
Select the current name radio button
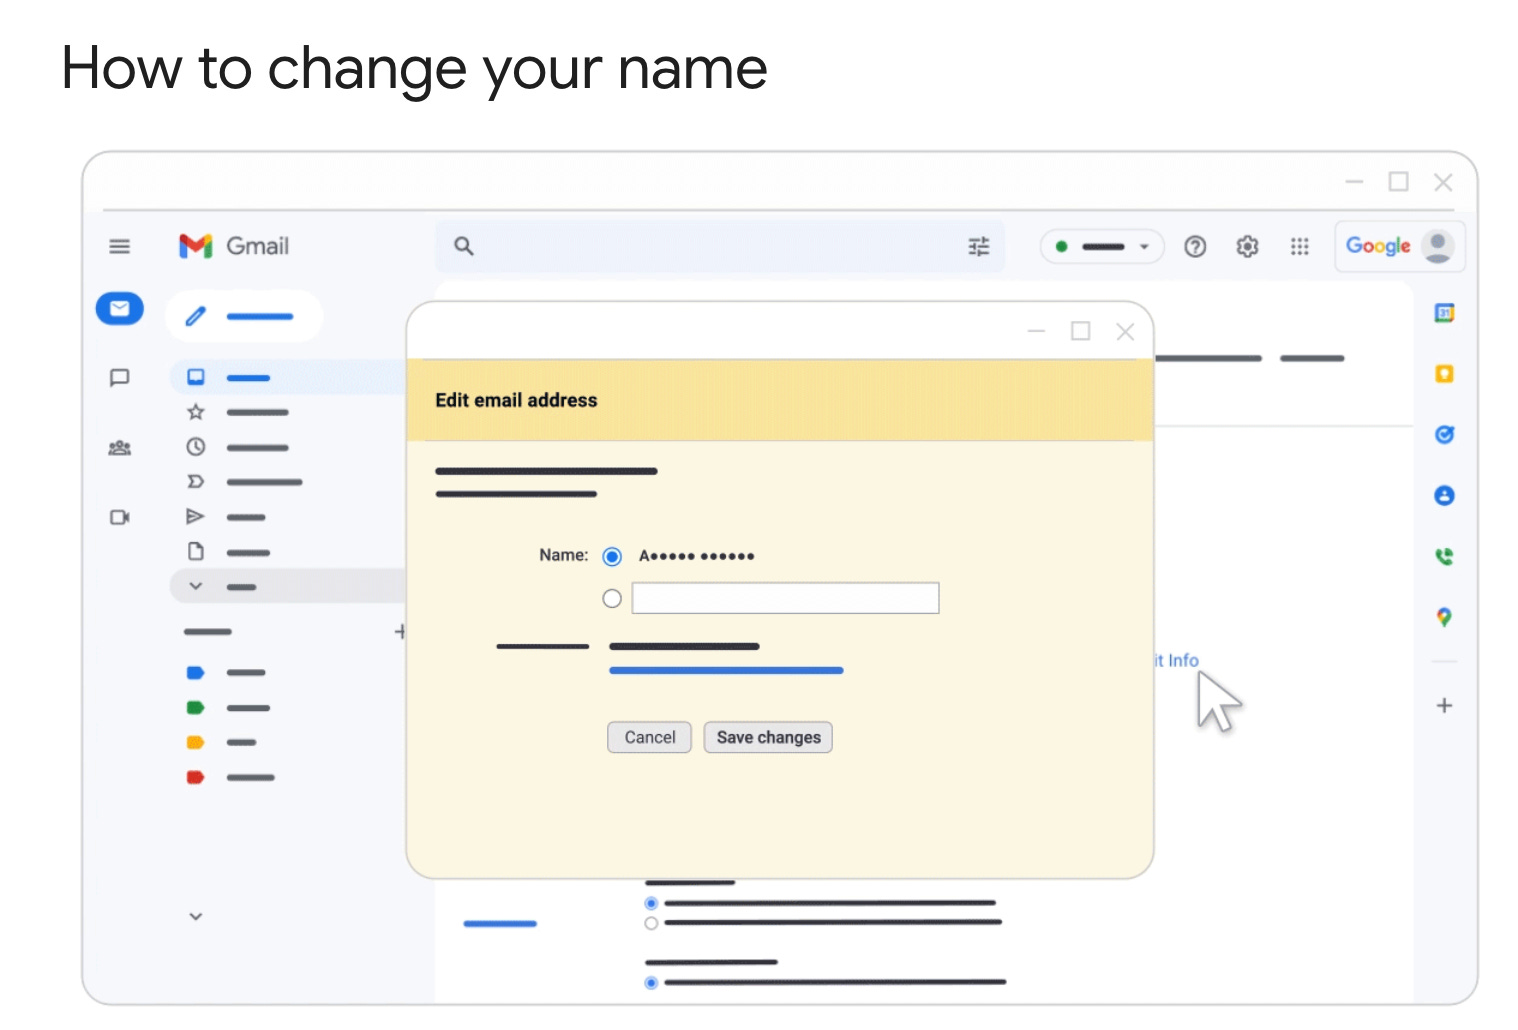tap(612, 556)
